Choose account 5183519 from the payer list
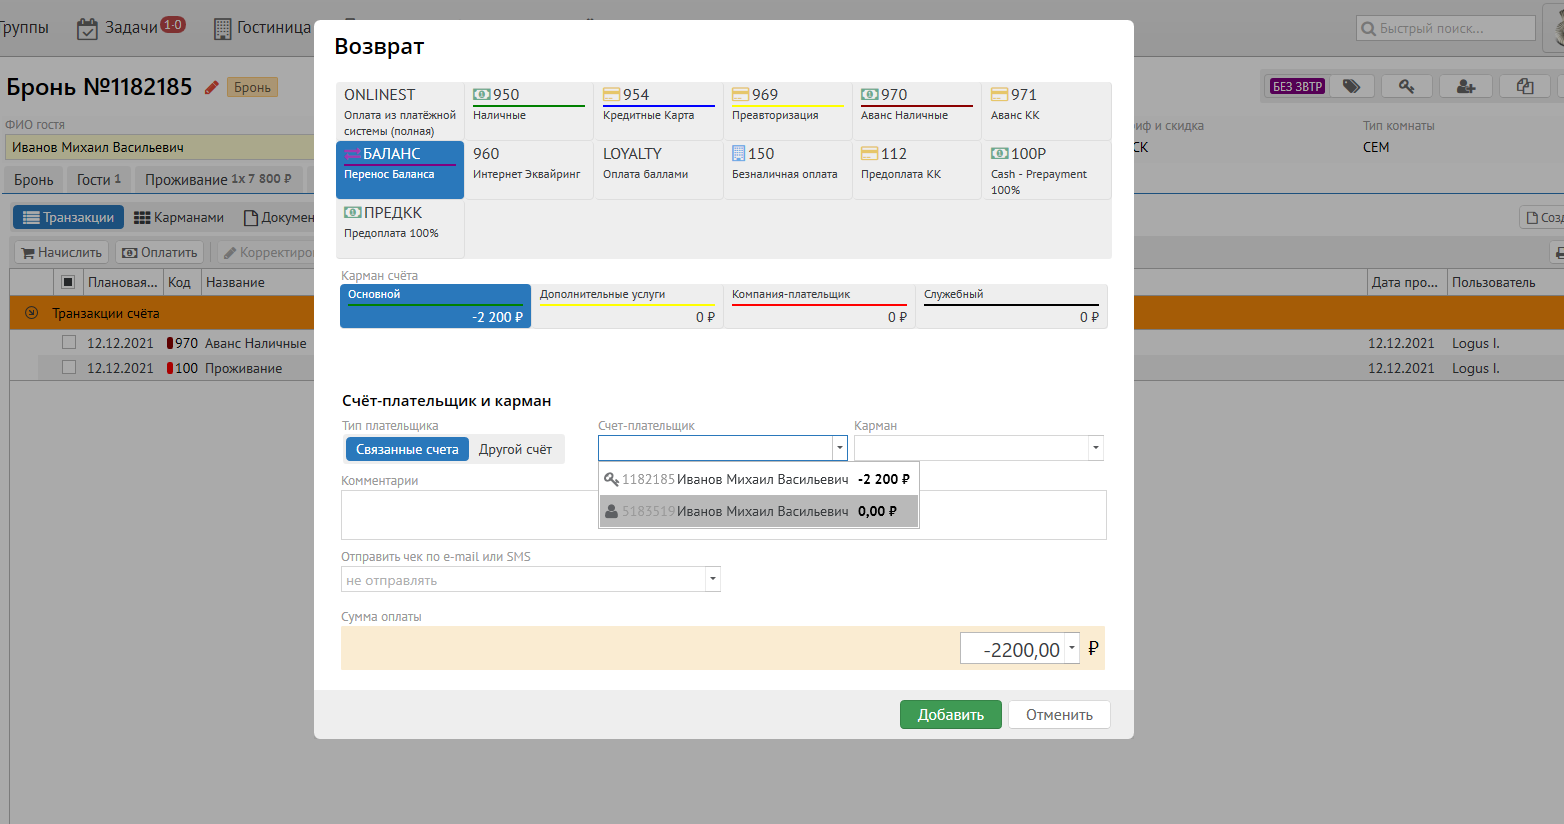1564x824 pixels. [758, 511]
